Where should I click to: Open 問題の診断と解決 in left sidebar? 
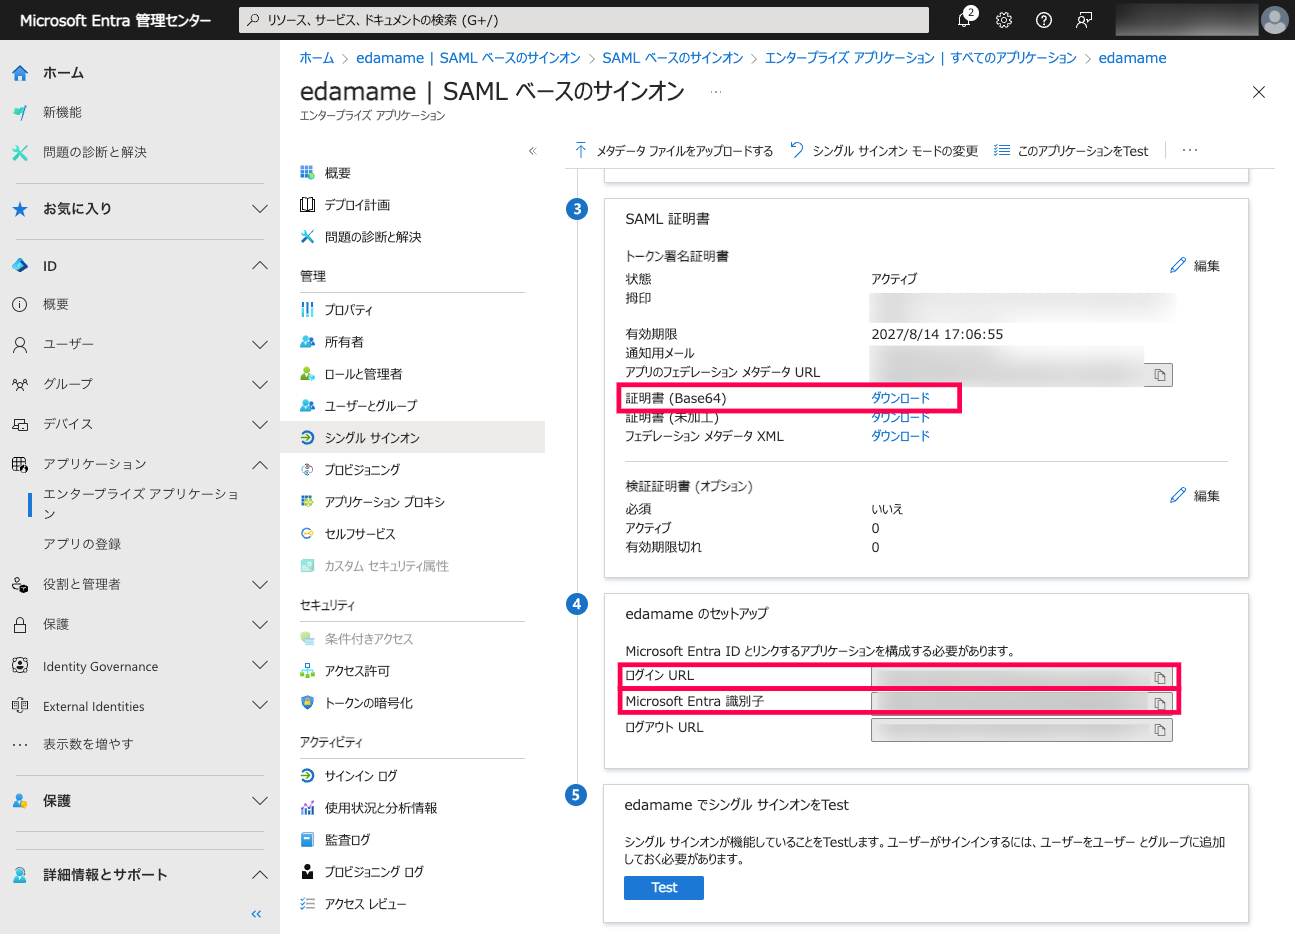point(94,153)
